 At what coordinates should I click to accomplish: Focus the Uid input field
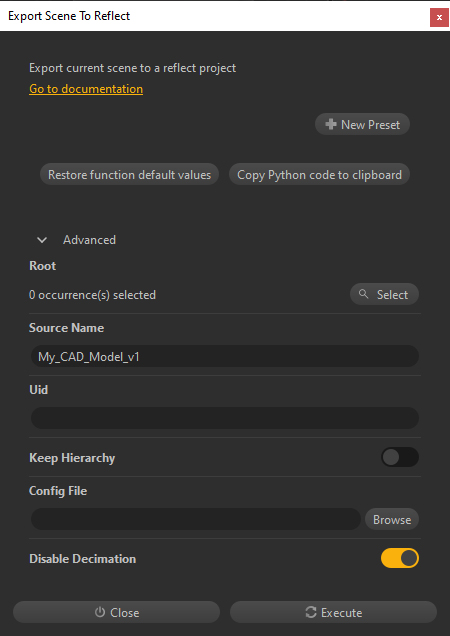pyautogui.click(x=225, y=418)
